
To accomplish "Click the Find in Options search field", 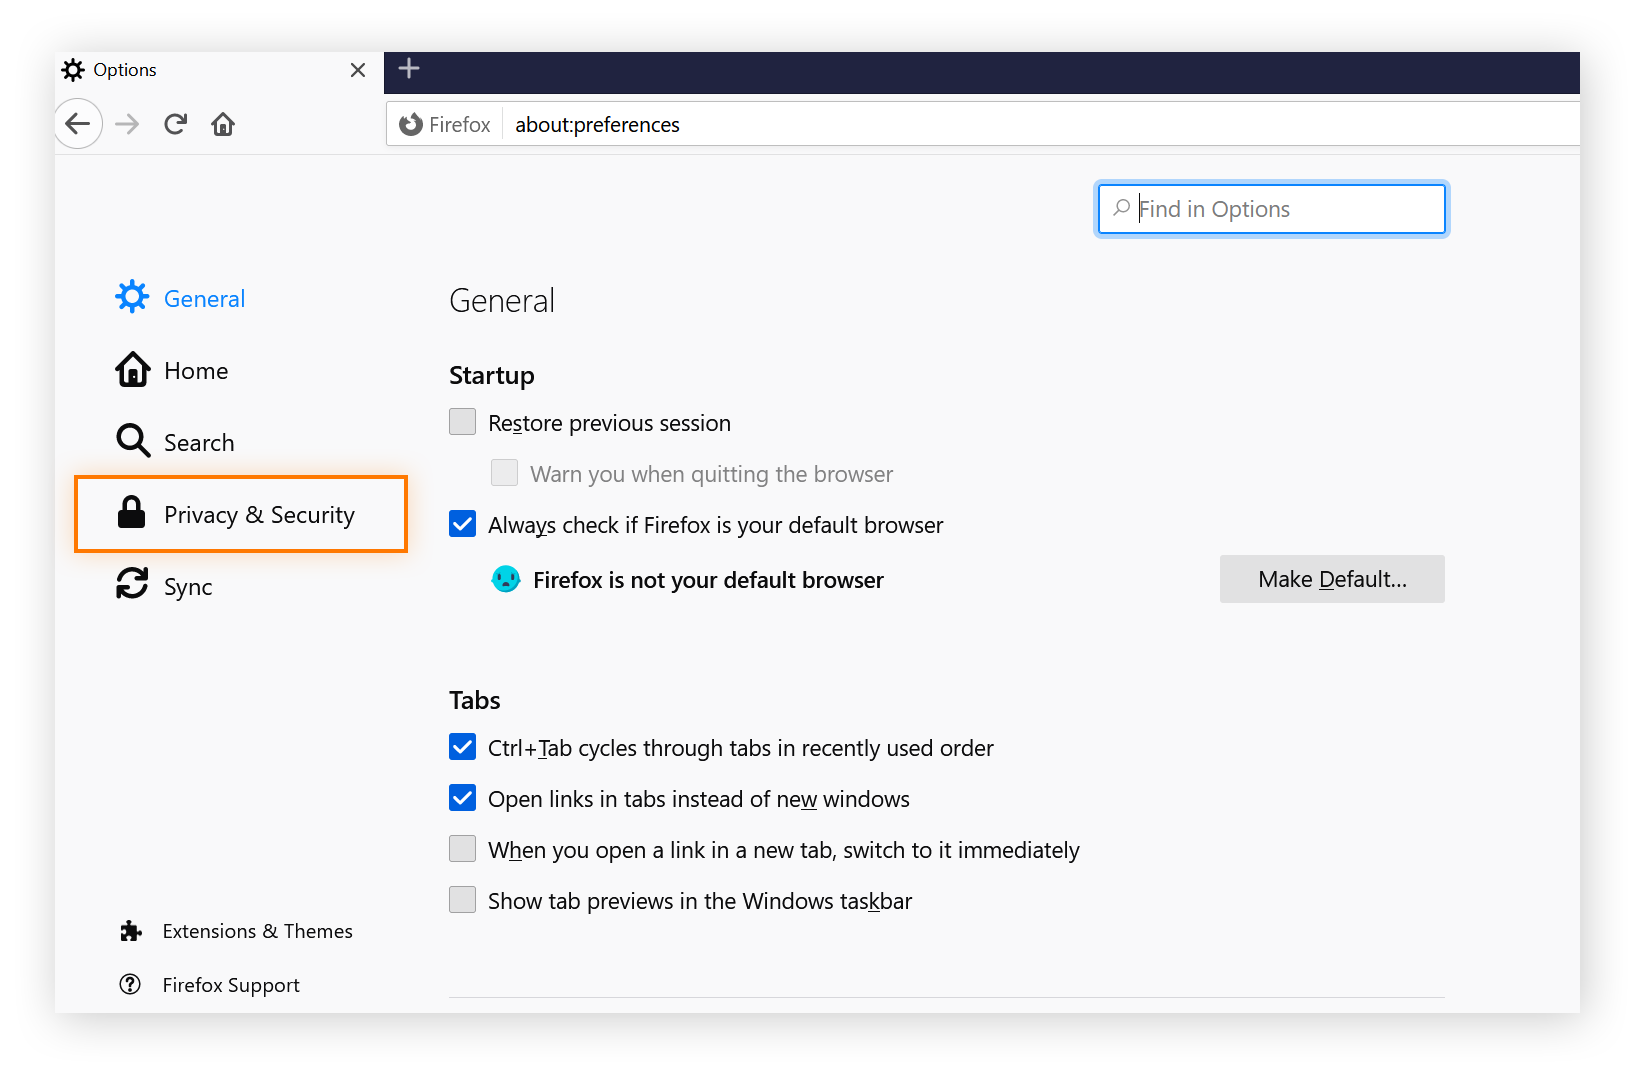I will pos(1270,208).
